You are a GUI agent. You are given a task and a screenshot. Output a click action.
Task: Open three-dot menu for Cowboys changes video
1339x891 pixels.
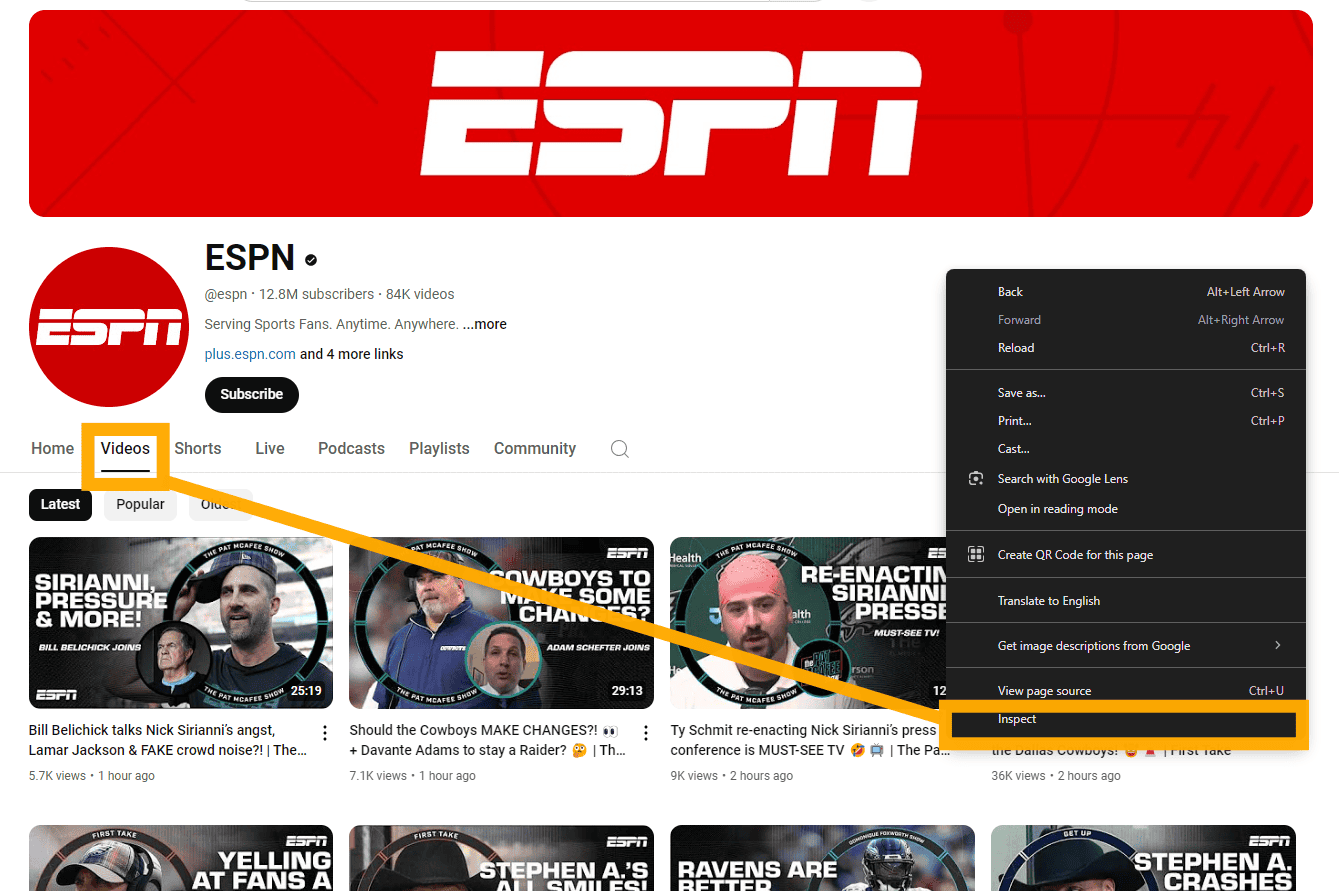pyautogui.click(x=645, y=734)
